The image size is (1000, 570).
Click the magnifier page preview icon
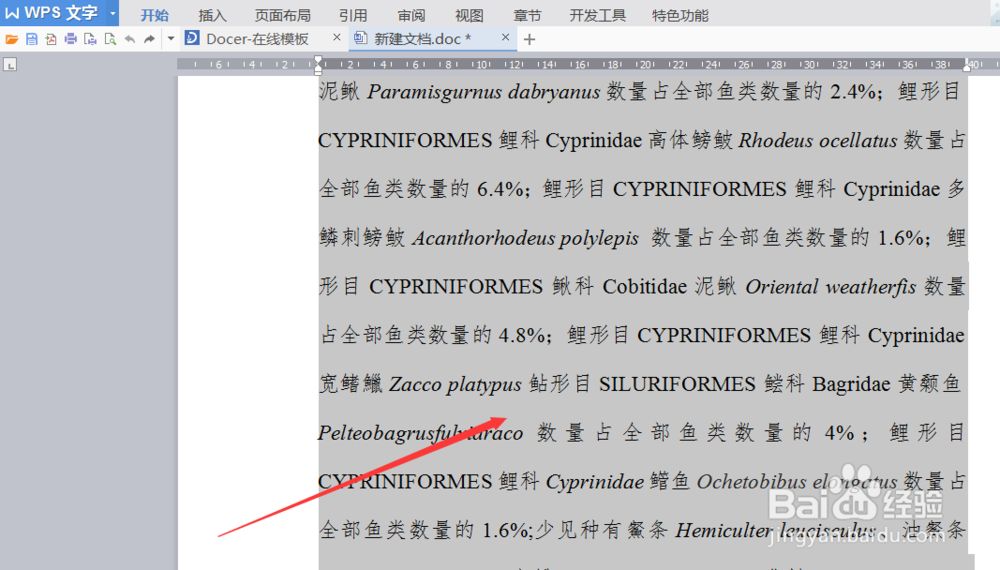pos(110,40)
